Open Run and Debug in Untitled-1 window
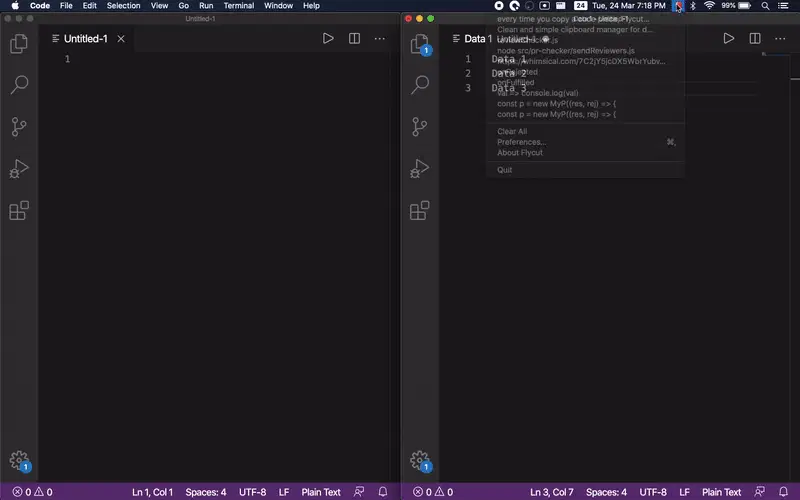This screenshot has width=800, height=500. (19, 168)
